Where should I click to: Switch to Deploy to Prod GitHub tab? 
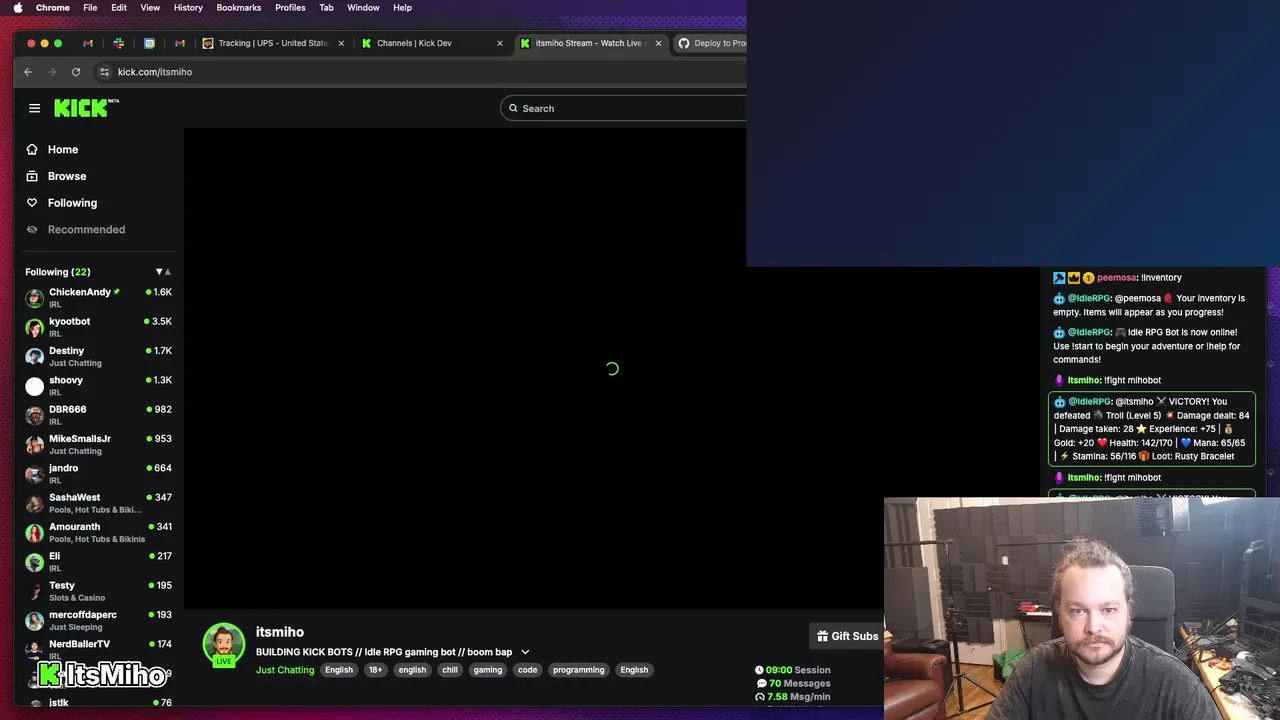(x=712, y=43)
